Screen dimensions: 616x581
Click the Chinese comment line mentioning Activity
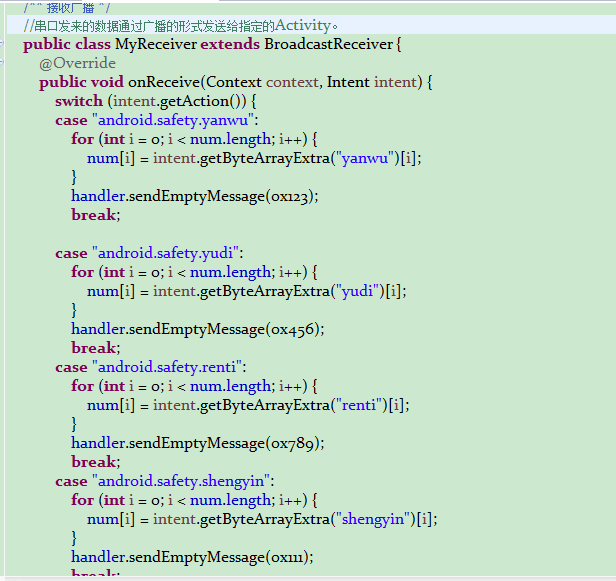(180, 25)
